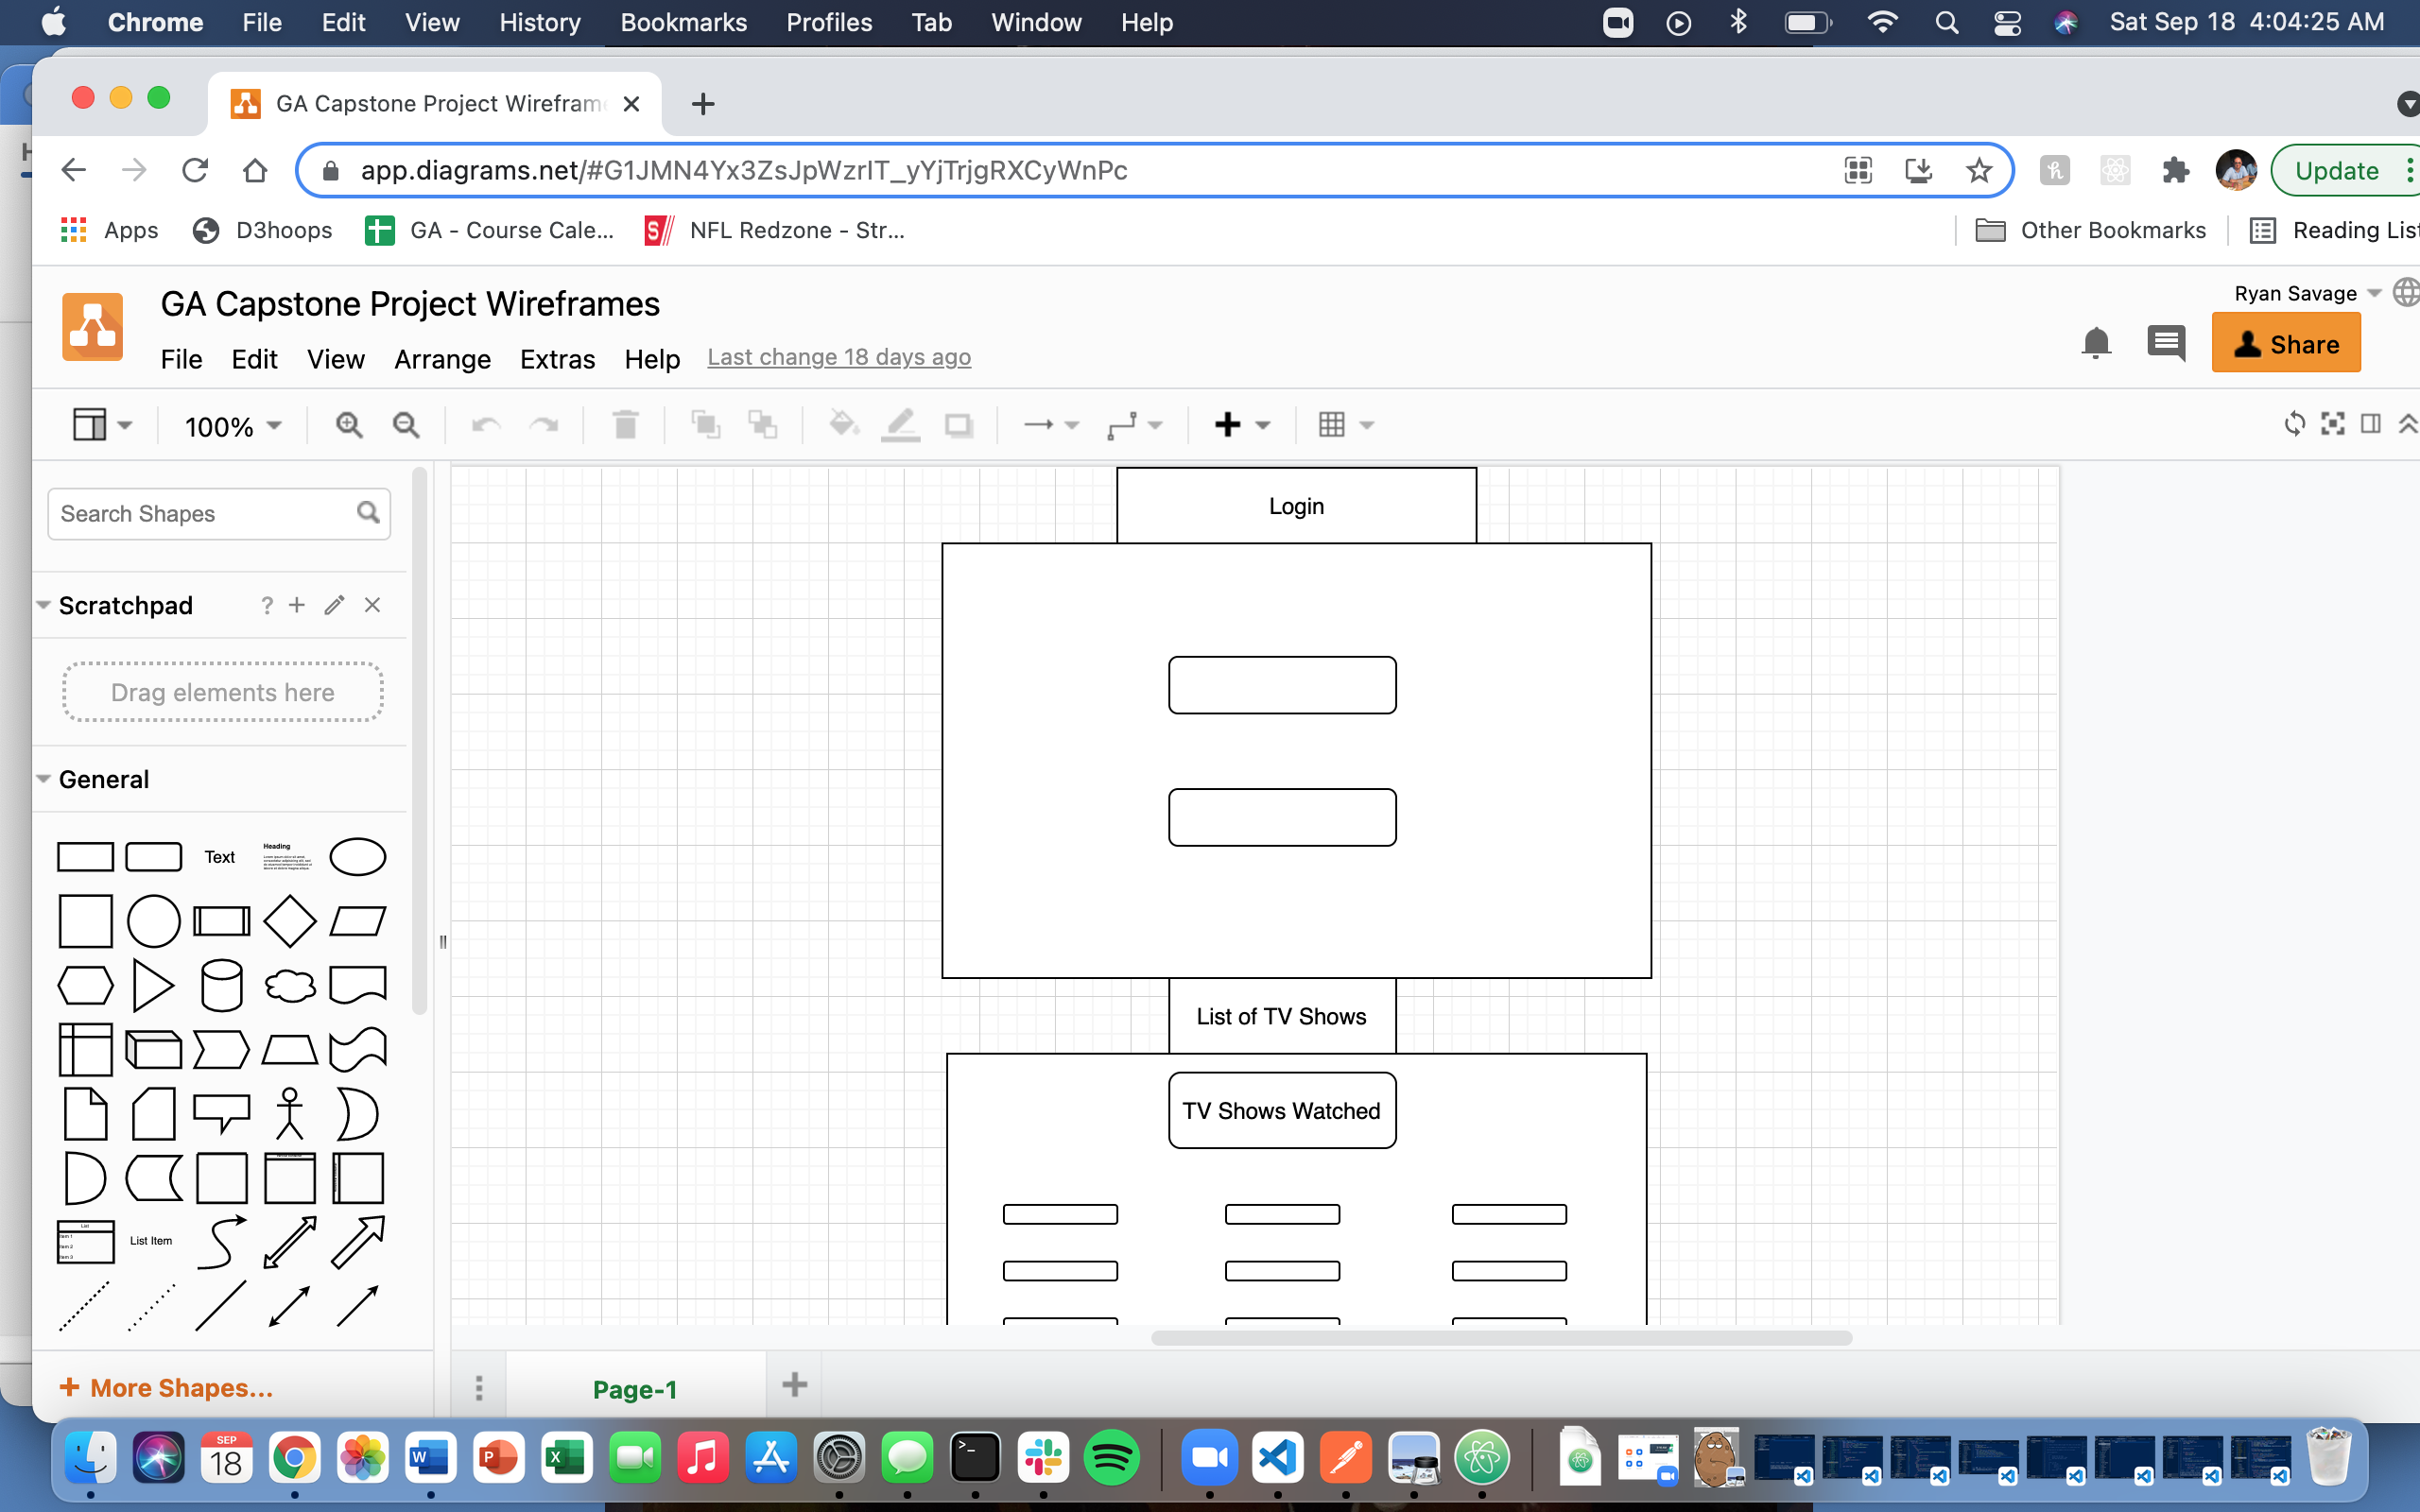The image size is (2420, 1512).
Task: Collapse the Scratchpad section
Action: click(44, 605)
